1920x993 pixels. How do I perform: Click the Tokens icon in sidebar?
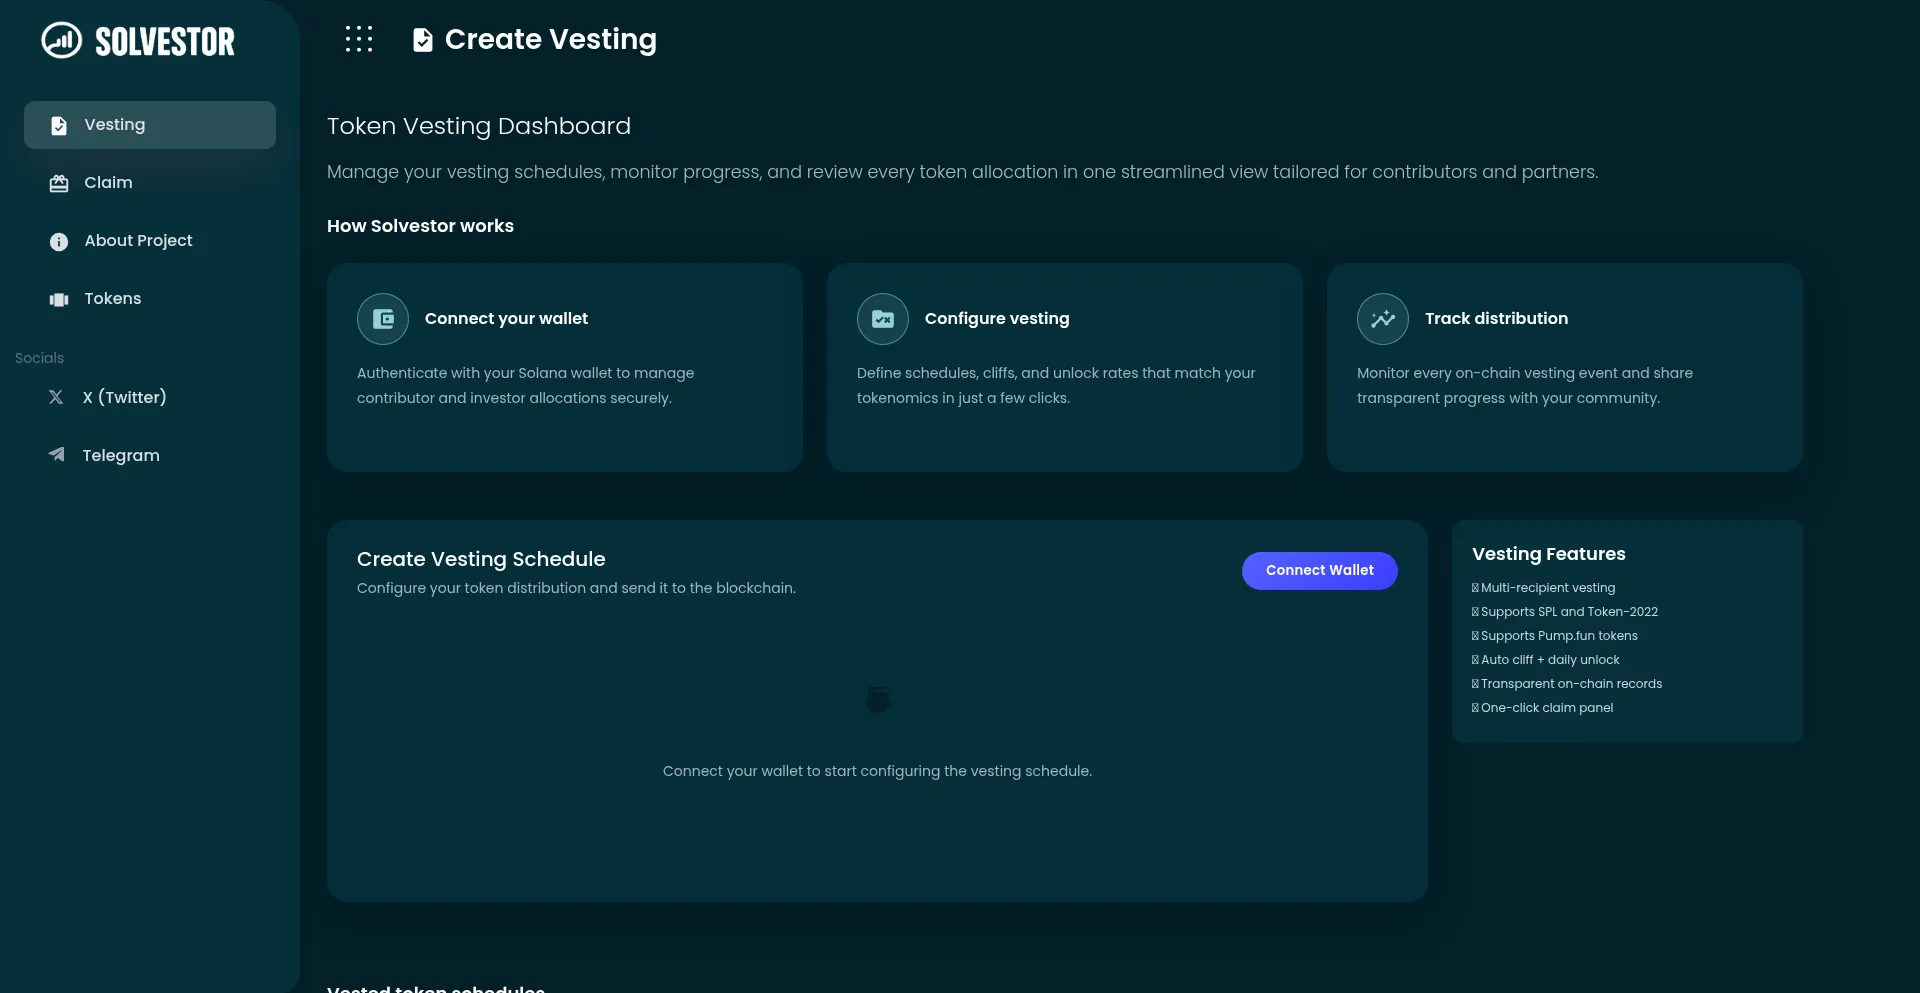[59, 299]
